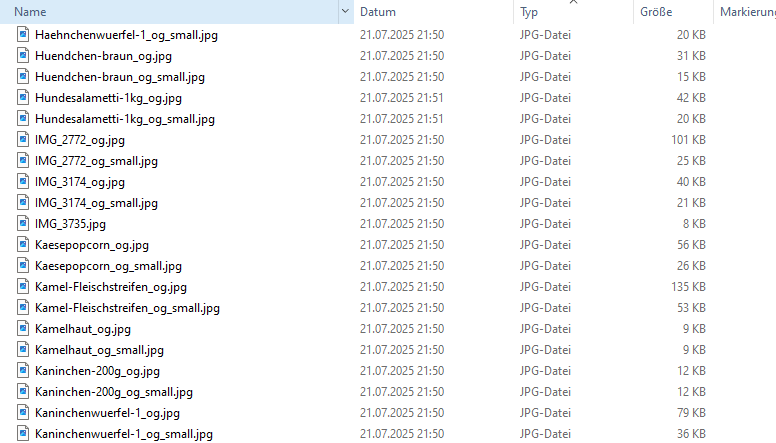Click the file icon next to IMG_3735.jpg
The image size is (776, 443).
pos(23,223)
